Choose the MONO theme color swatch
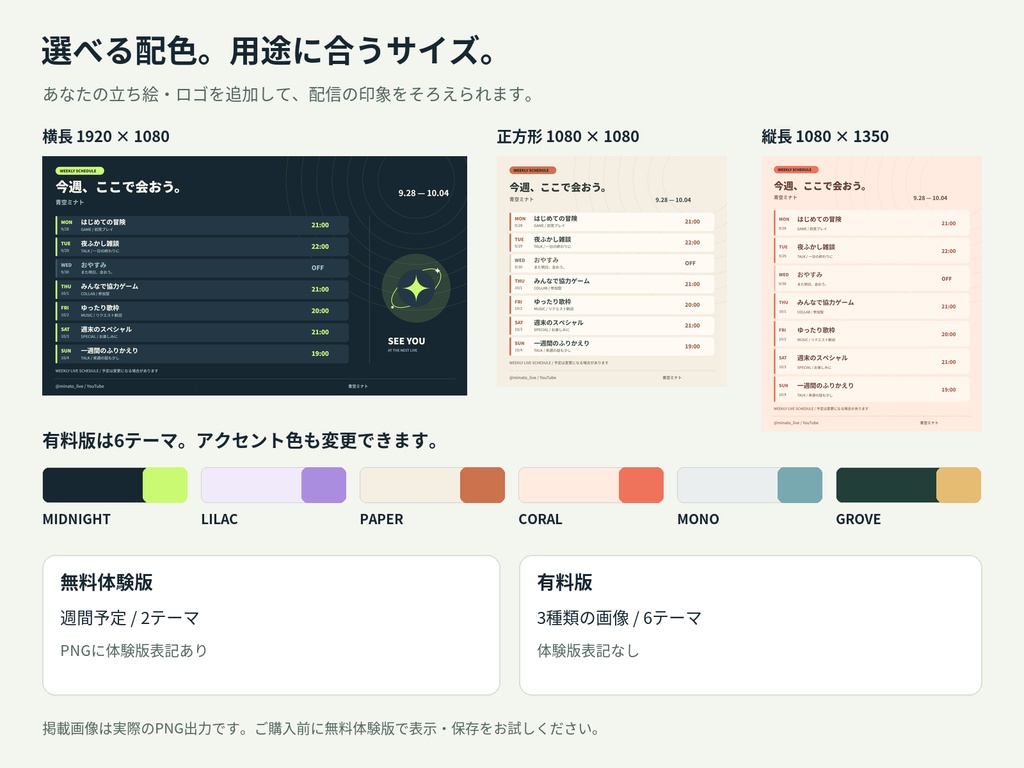The image size is (1024, 768). (x=750, y=485)
